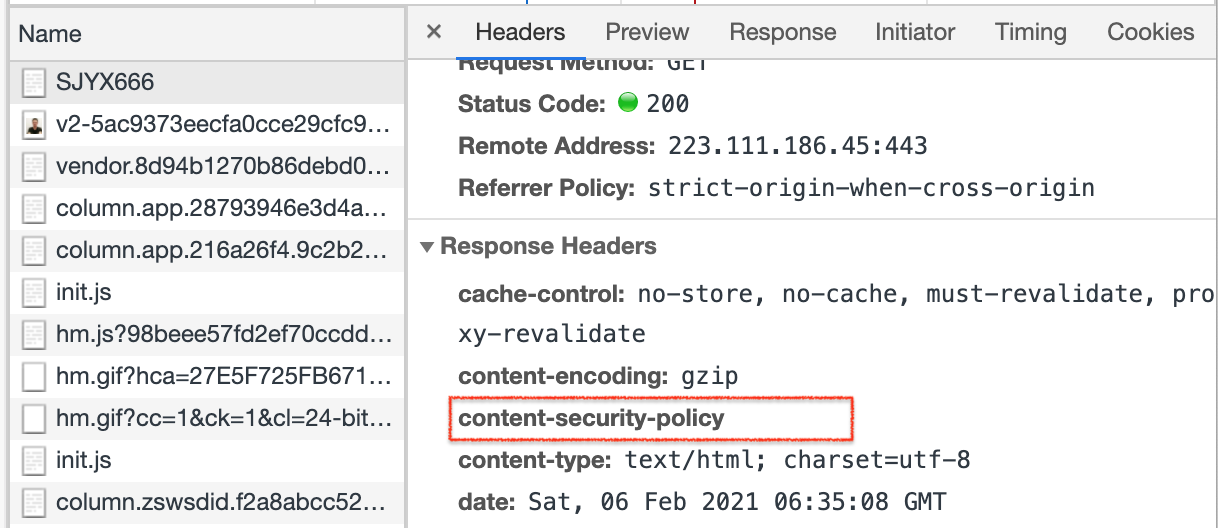Select the content-security-policy header name
The width and height of the screenshot is (1218, 528).
pyautogui.click(x=590, y=418)
